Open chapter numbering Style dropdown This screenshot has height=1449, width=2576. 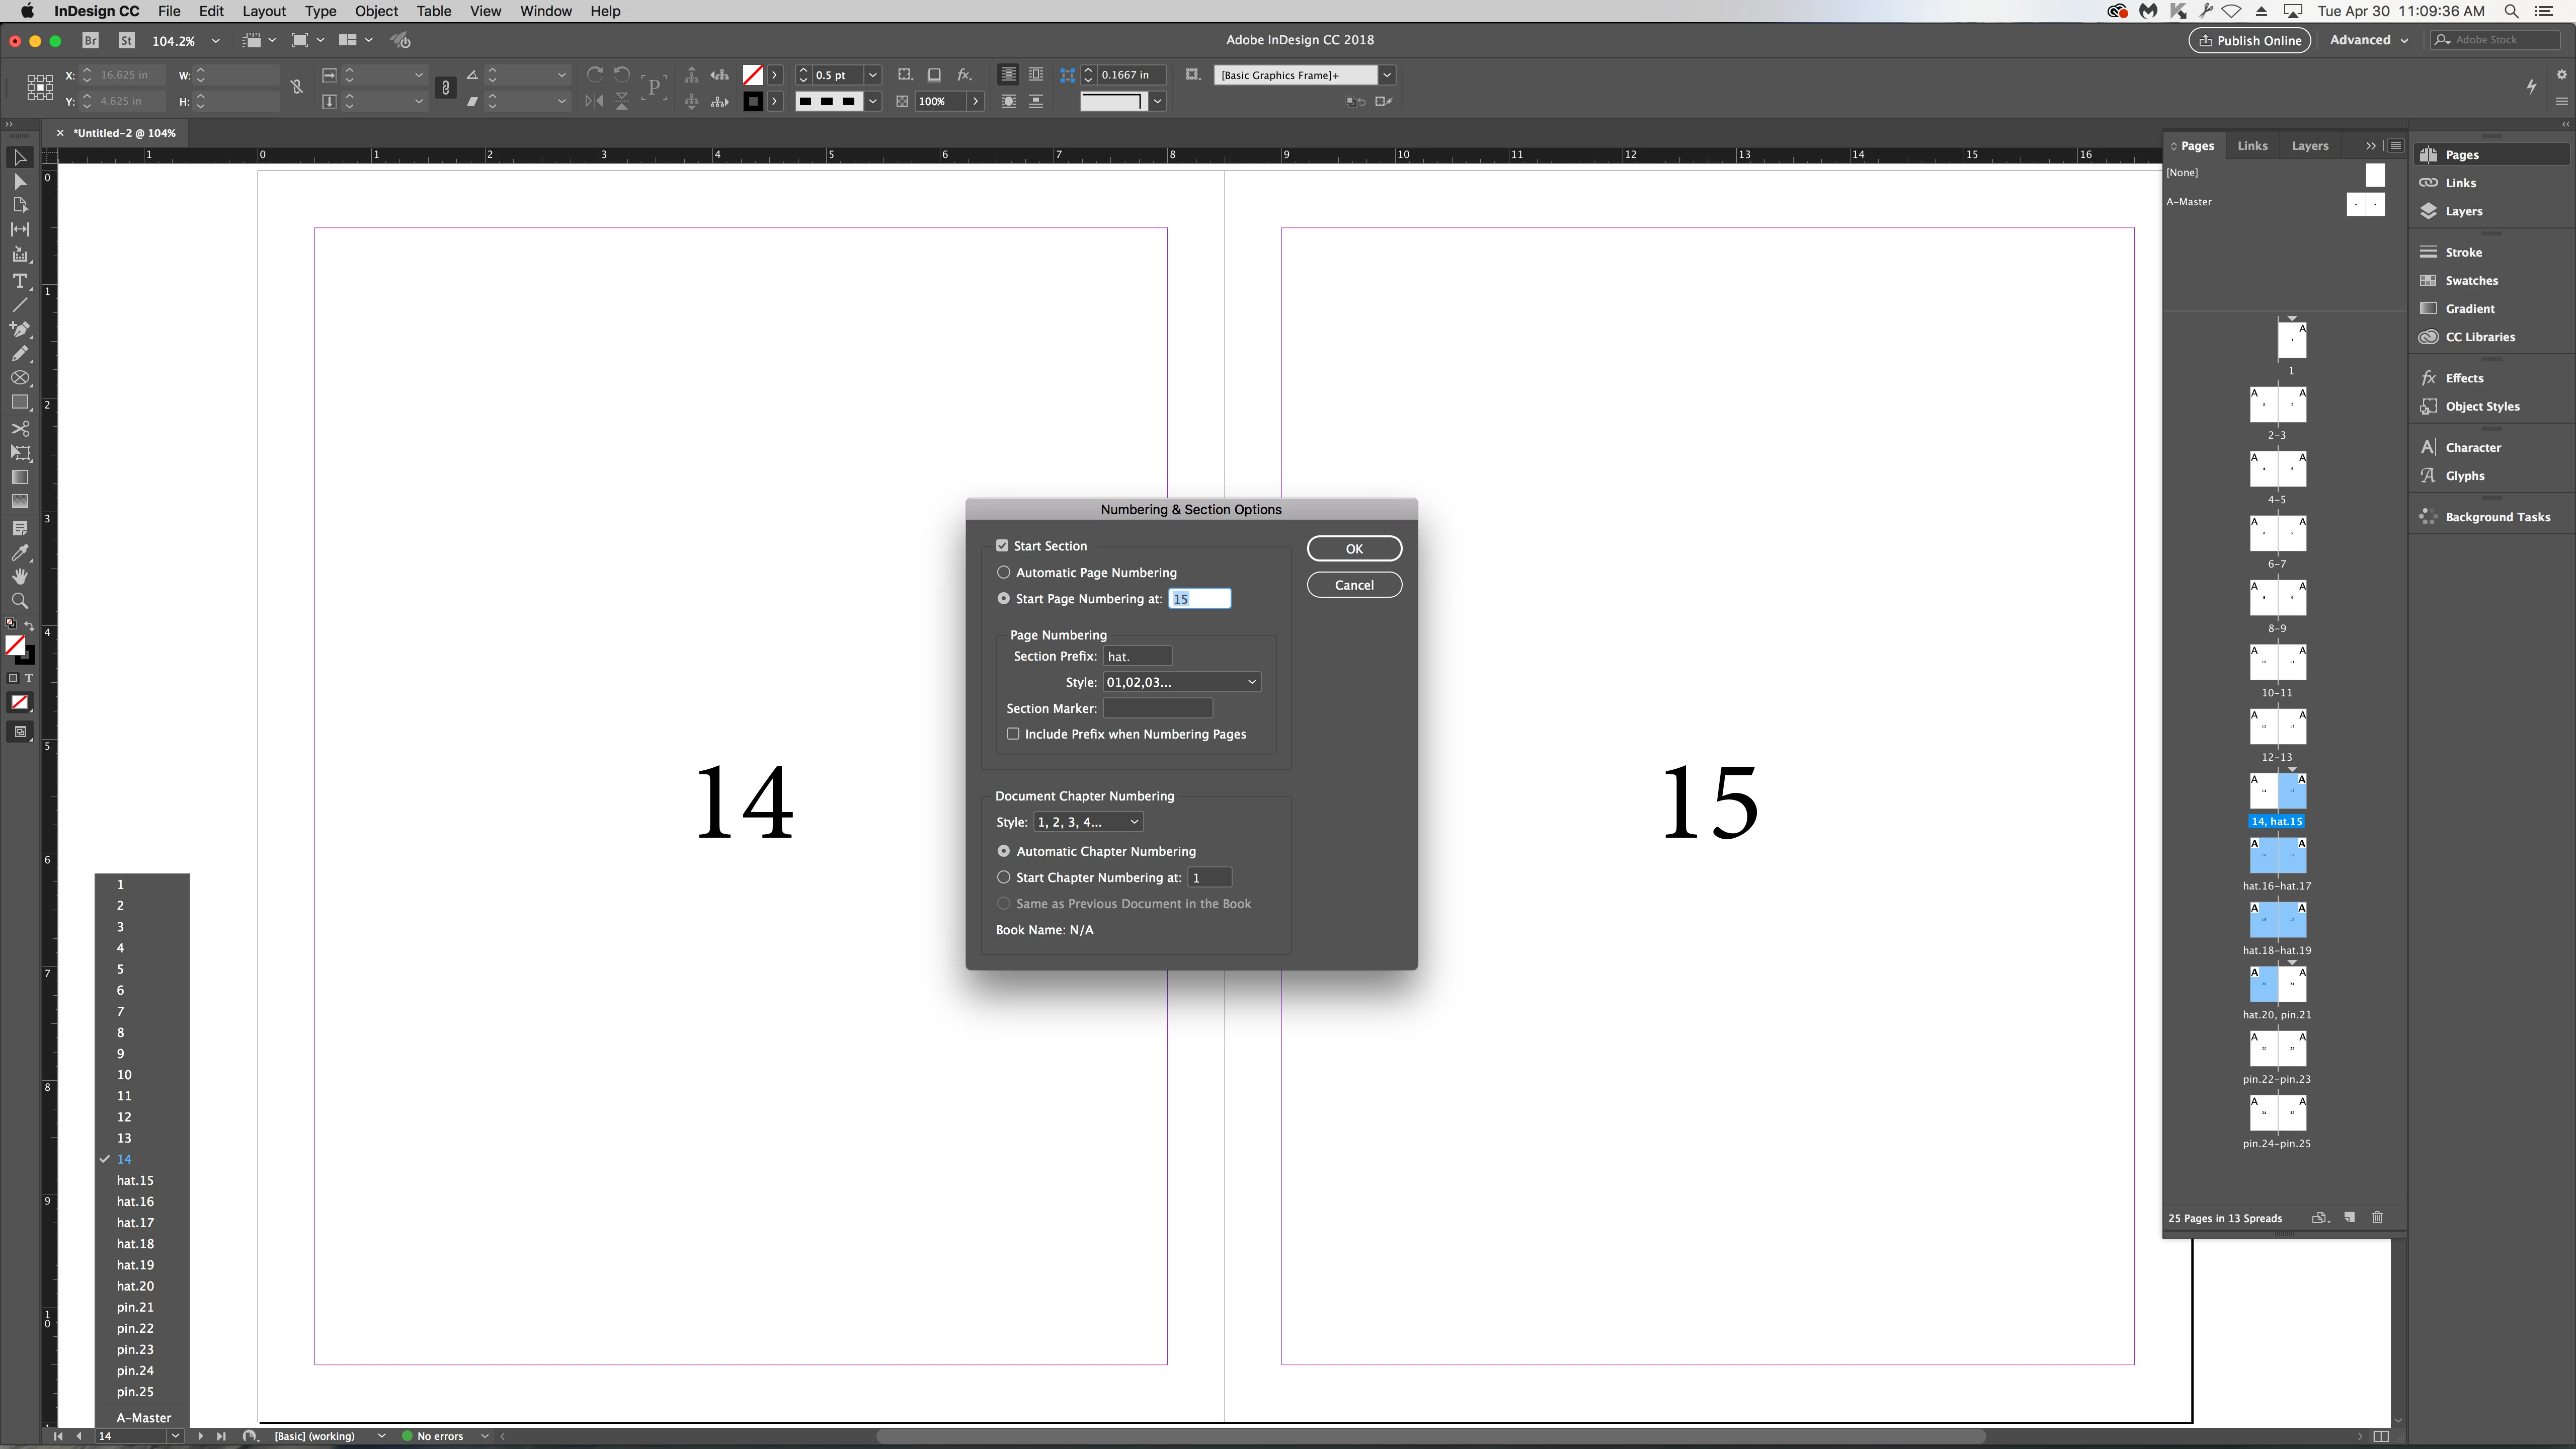tap(1088, 822)
